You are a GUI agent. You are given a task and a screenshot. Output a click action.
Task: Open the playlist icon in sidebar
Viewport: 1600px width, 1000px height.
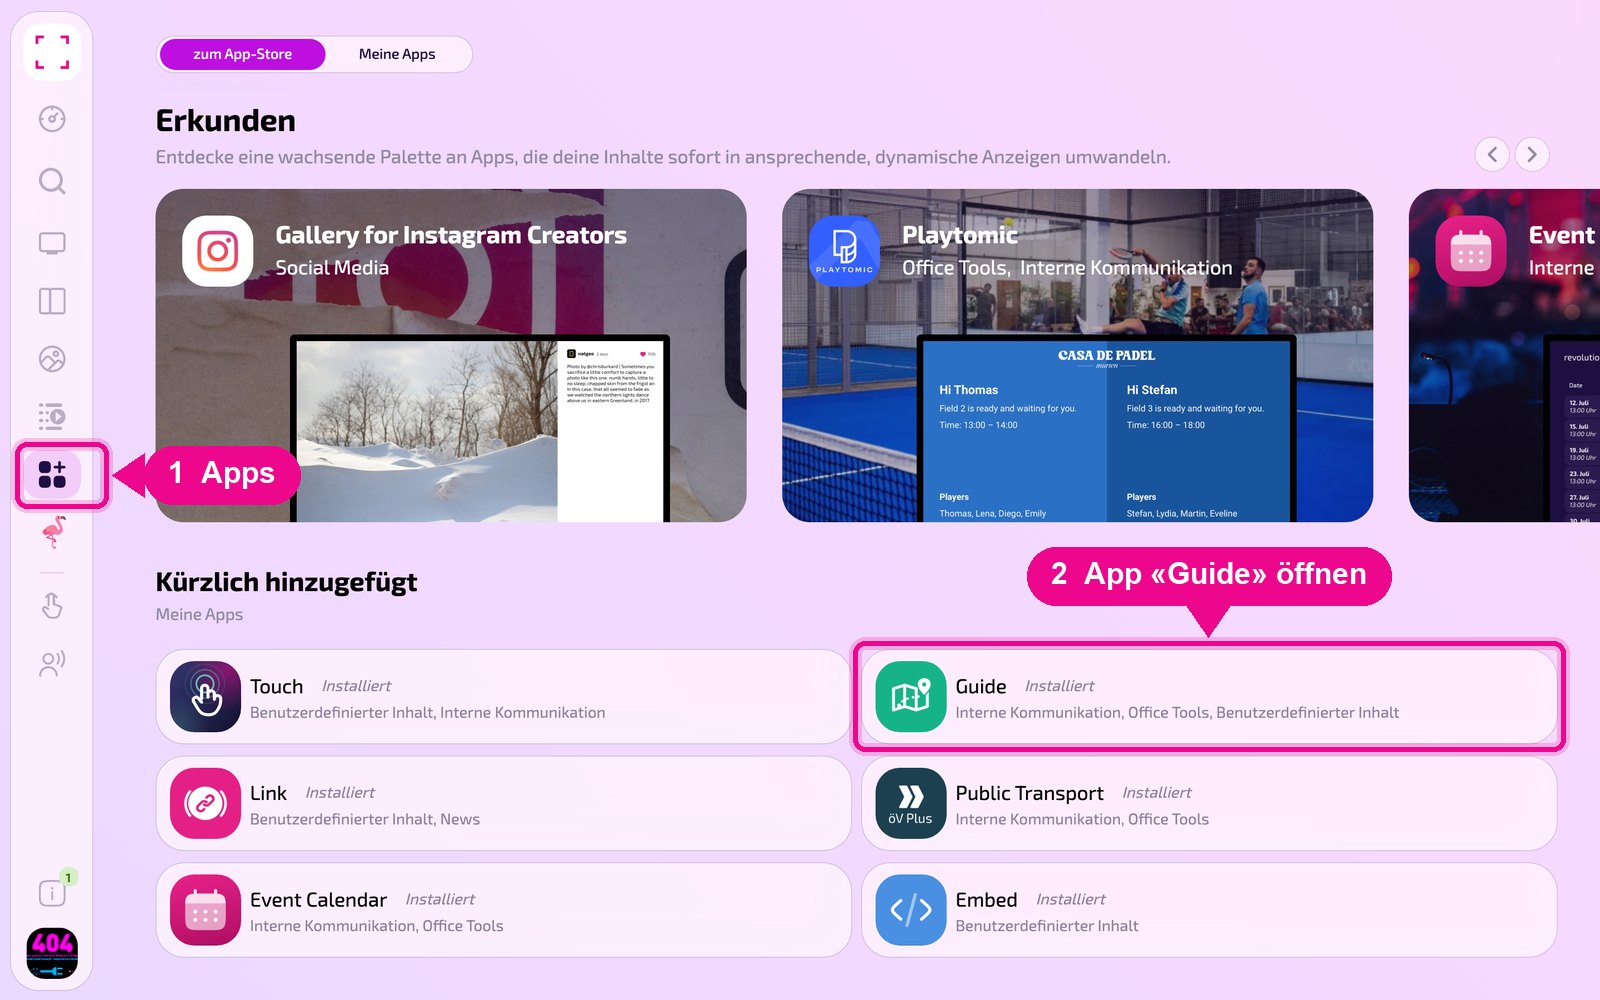click(52, 416)
